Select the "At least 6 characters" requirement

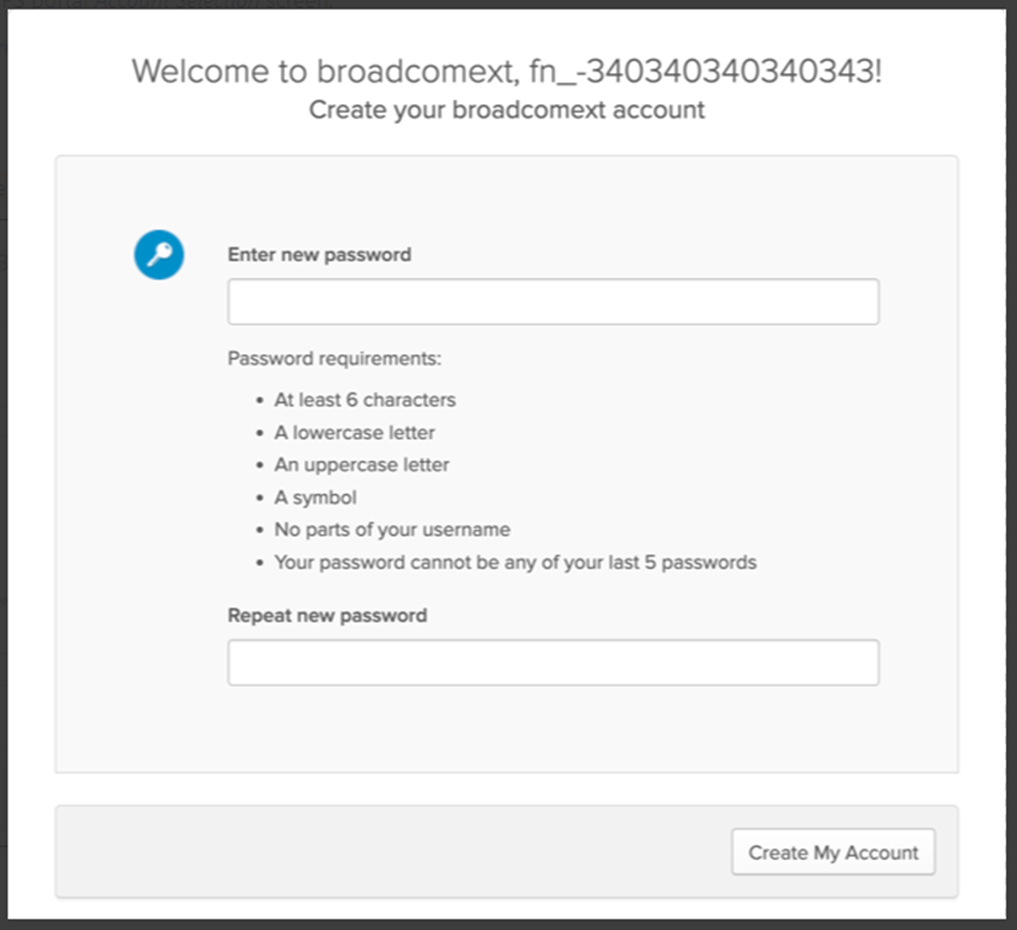(x=365, y=400)
